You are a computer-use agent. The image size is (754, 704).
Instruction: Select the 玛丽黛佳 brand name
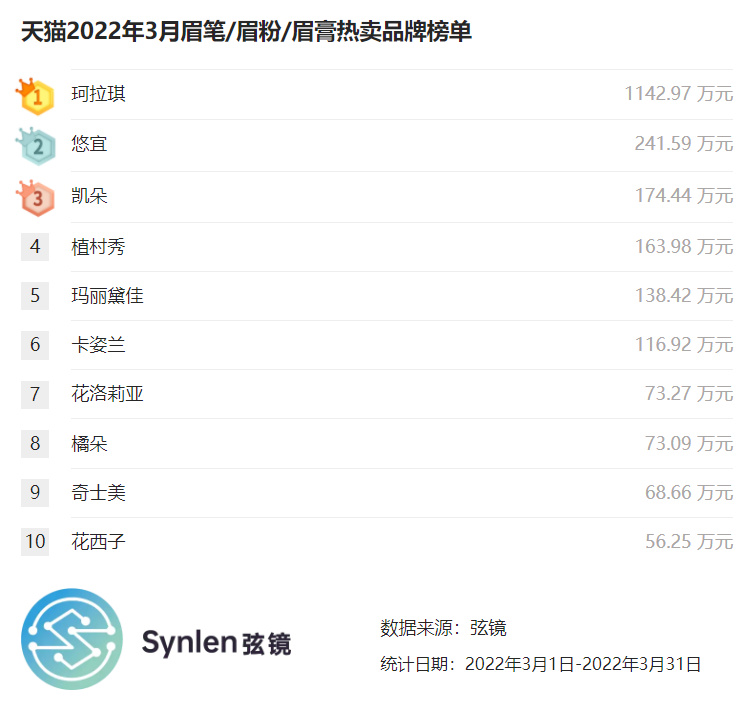click(x=108, y=296)
